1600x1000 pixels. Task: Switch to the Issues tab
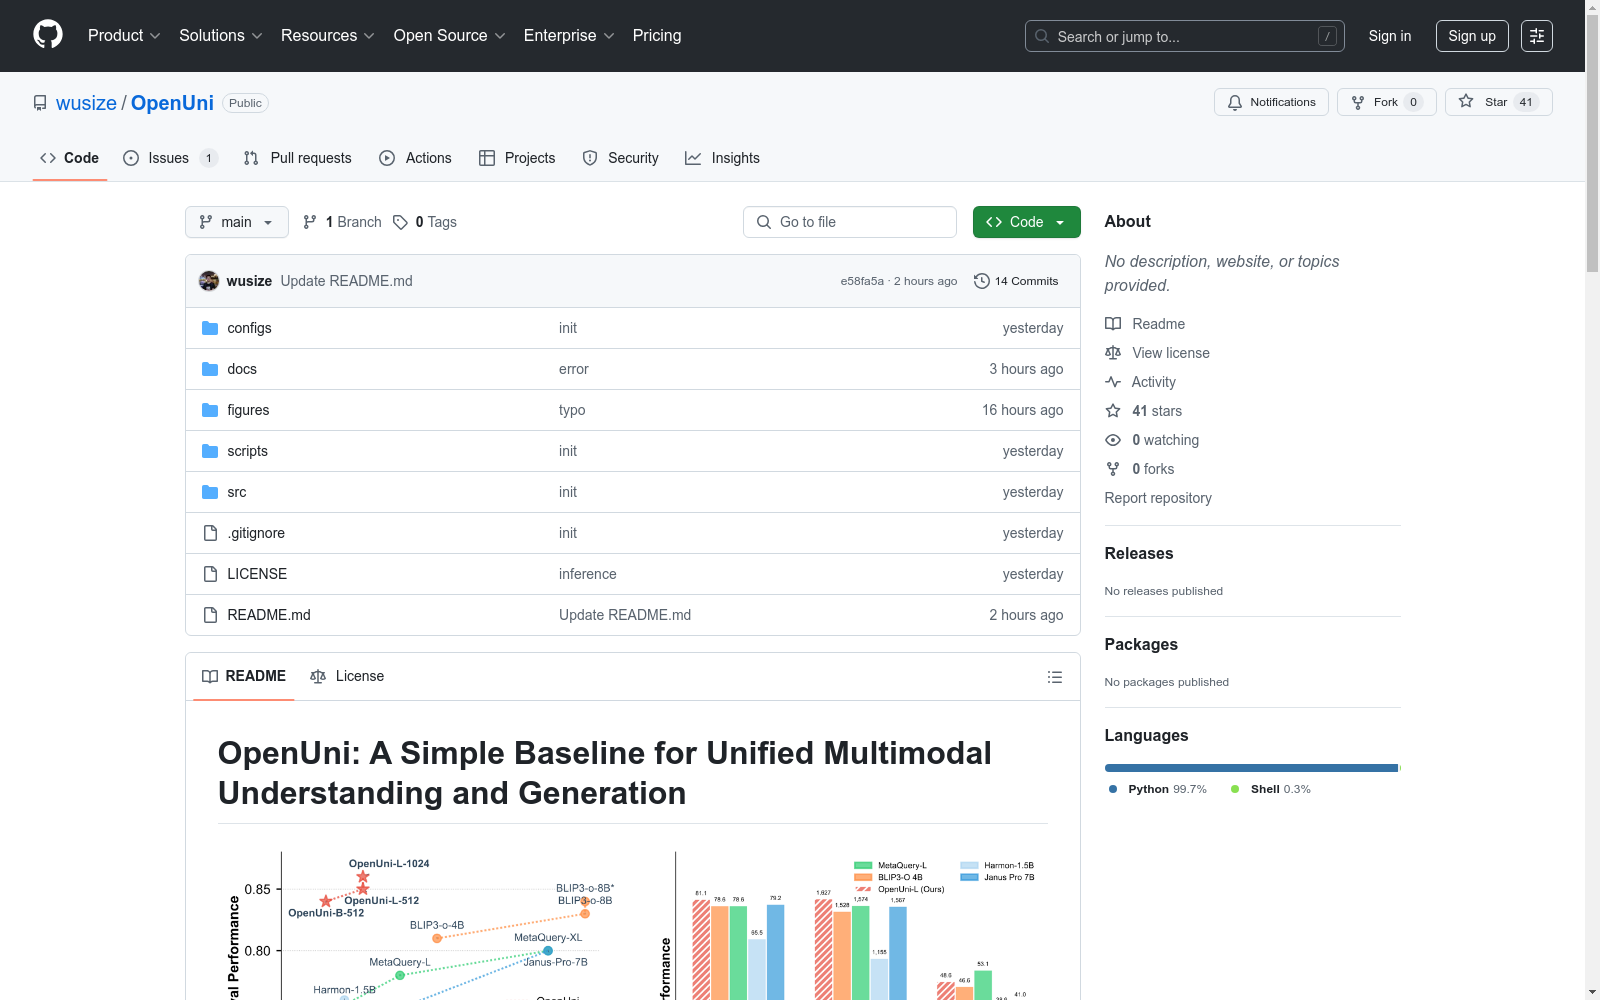tap(170, 158)
